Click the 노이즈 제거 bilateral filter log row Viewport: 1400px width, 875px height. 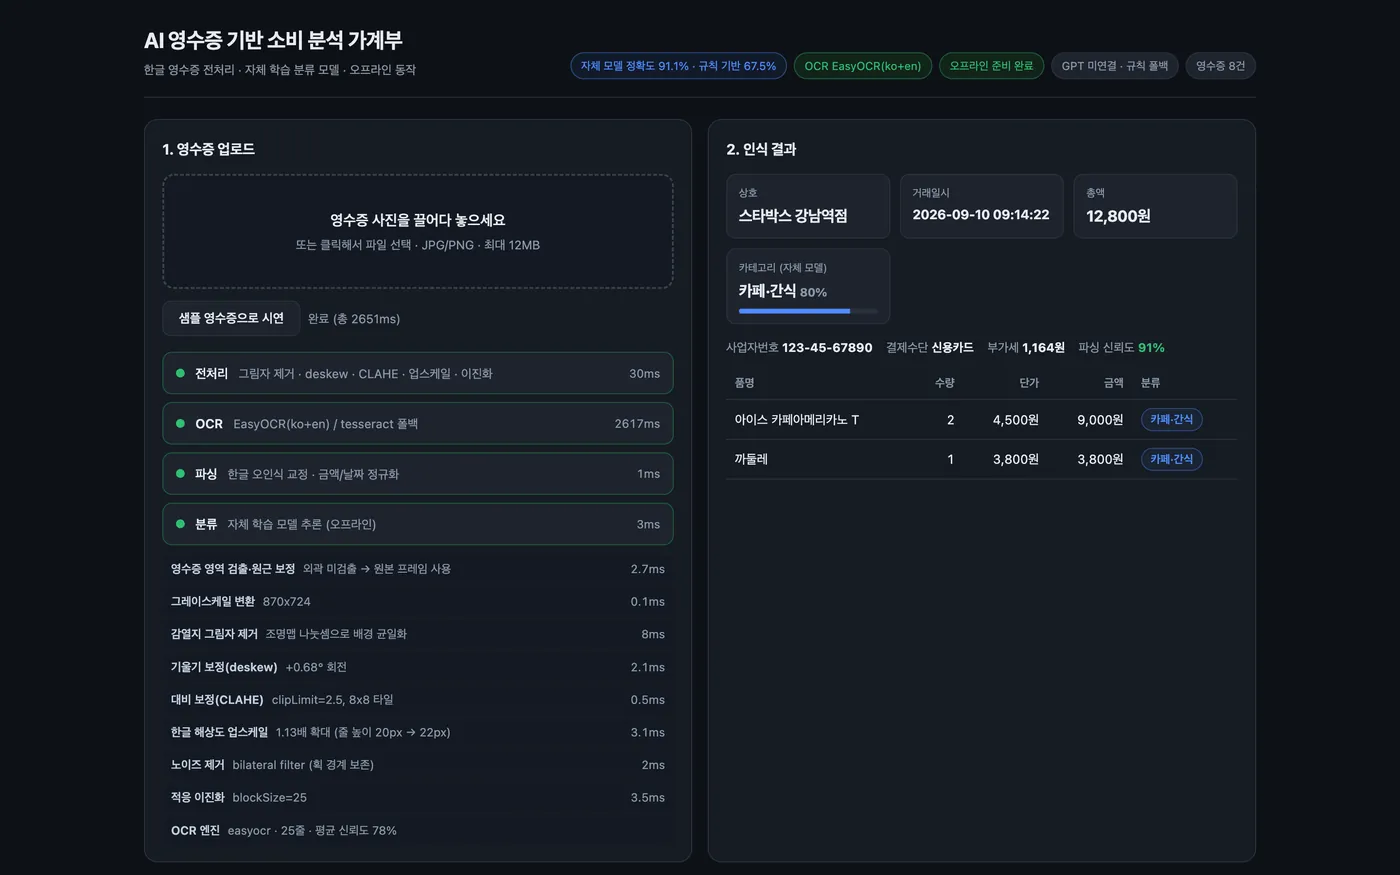click(x=418, y=765)
